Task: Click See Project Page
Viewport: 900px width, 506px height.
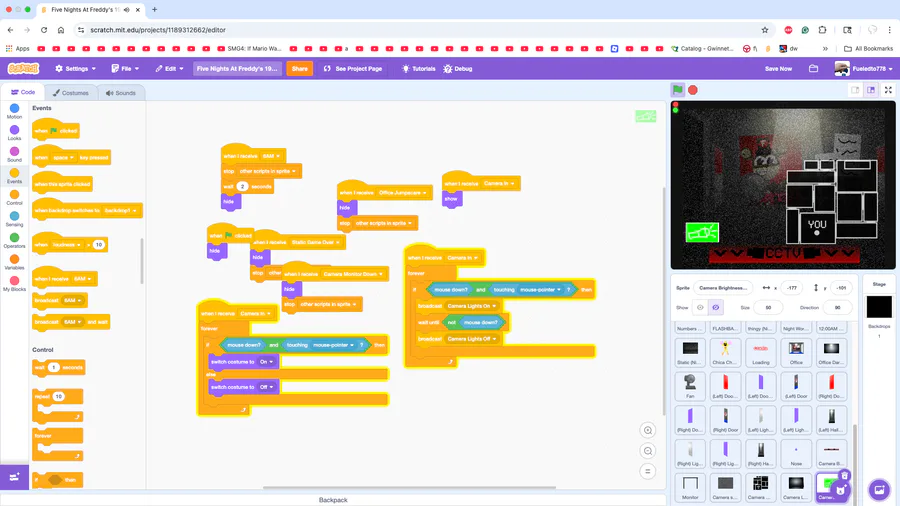Action: pos(352,68)
